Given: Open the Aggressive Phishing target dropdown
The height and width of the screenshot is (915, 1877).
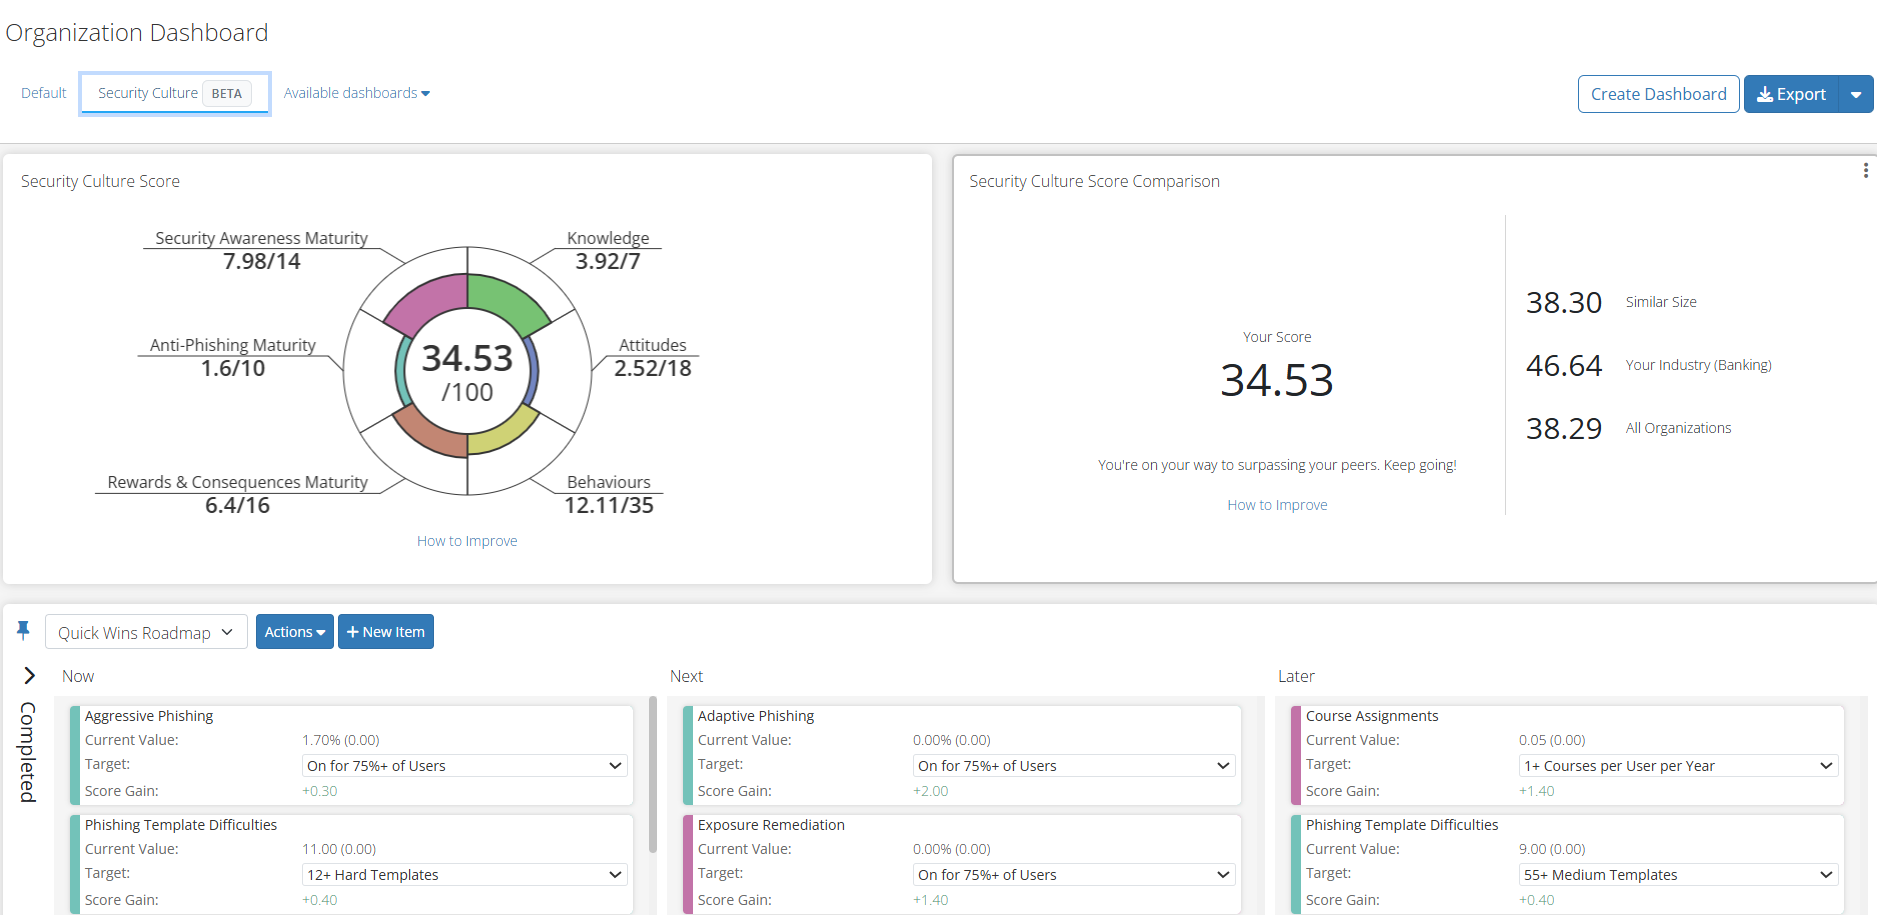Looking at the screenshot, I should [464, 766].
